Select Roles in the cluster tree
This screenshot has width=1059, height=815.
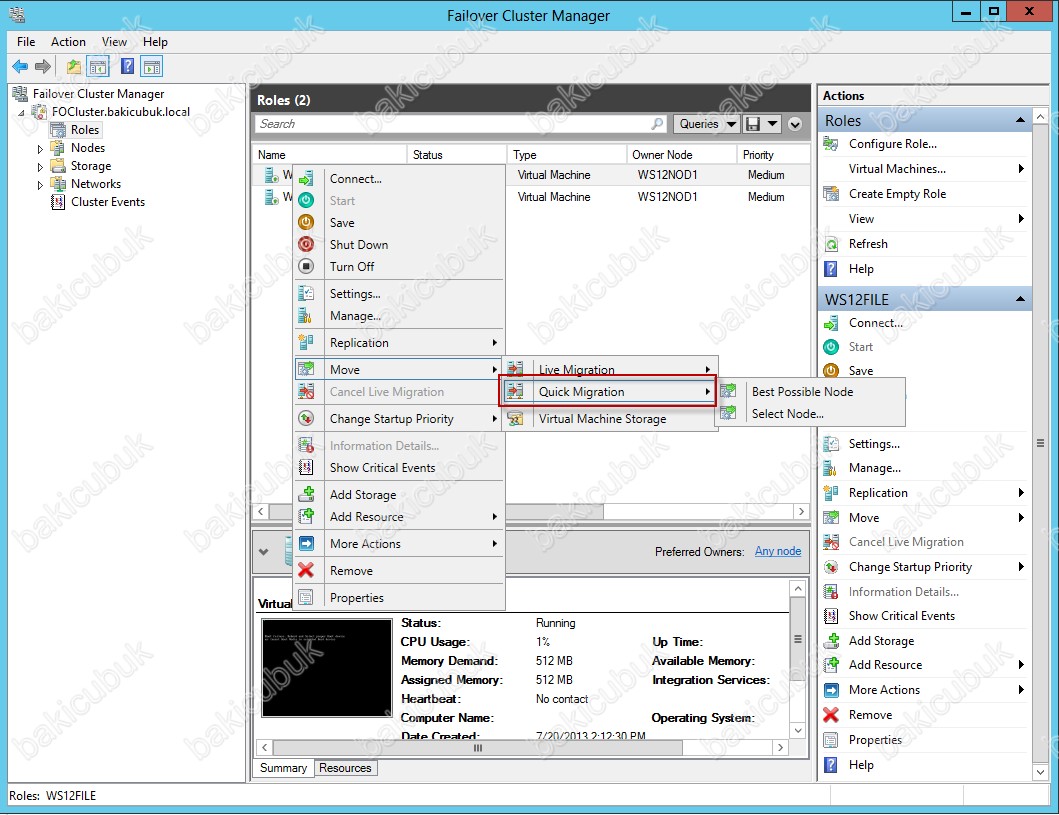point(85,130)
